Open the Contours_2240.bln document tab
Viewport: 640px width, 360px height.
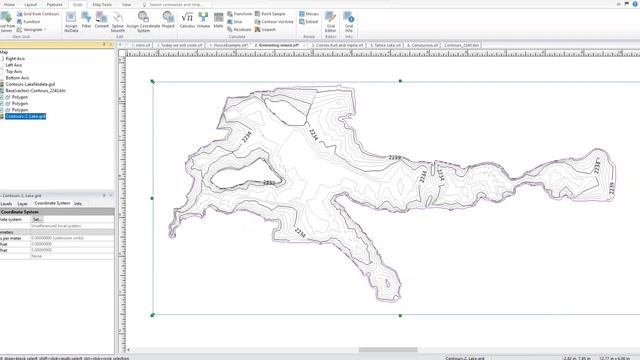coord(461,45)
